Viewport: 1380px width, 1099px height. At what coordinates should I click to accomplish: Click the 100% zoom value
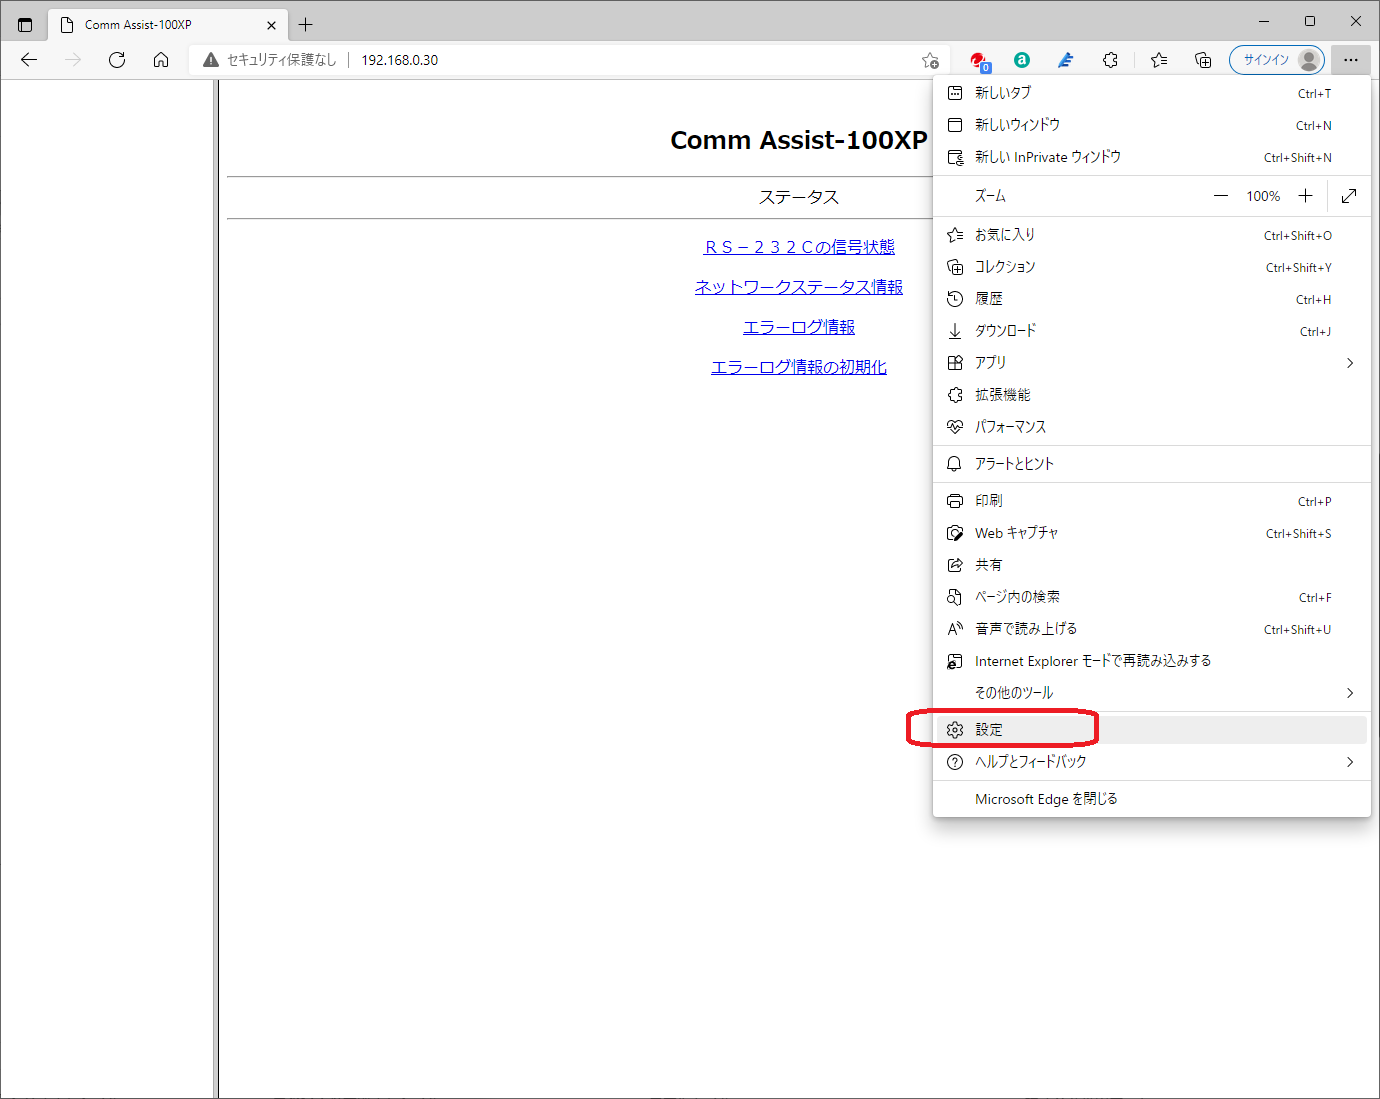(1263, 196)
